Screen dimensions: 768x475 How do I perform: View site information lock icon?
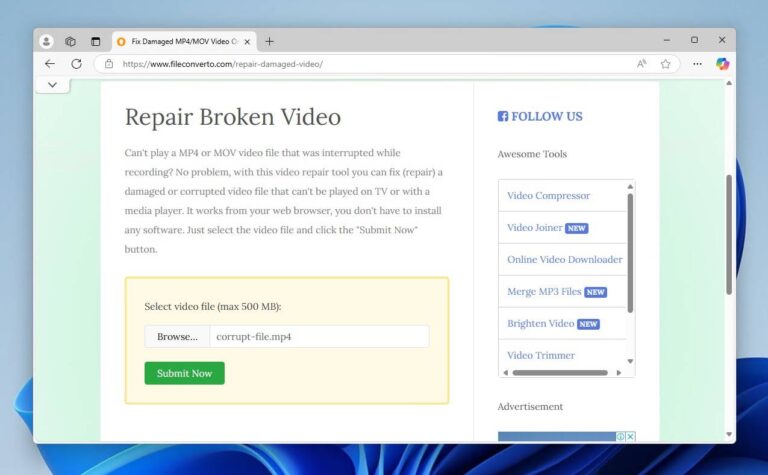pos(109,64)
